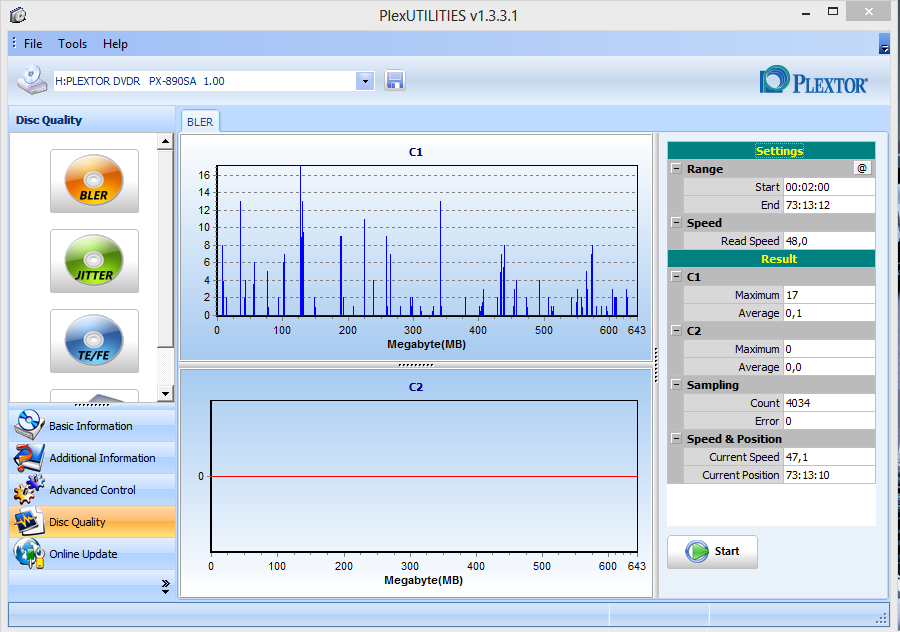Image resolution: width=900 pixels, height=632 pixels.
Task: Collapse the Speed & Position group
Action: 676,439
